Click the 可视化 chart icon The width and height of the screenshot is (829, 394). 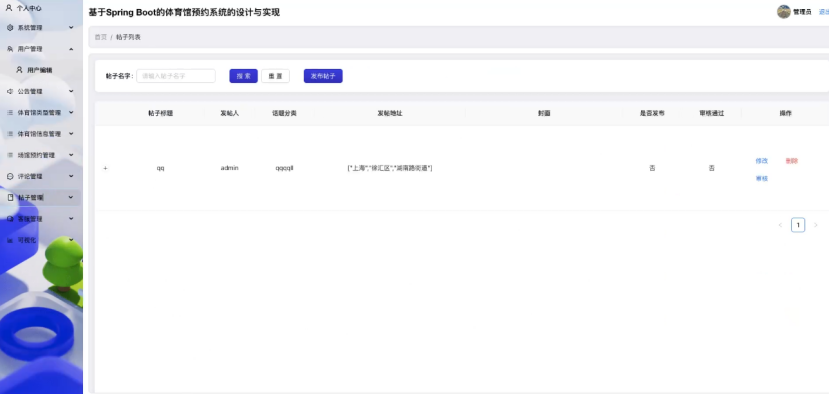tap(10, 240)
